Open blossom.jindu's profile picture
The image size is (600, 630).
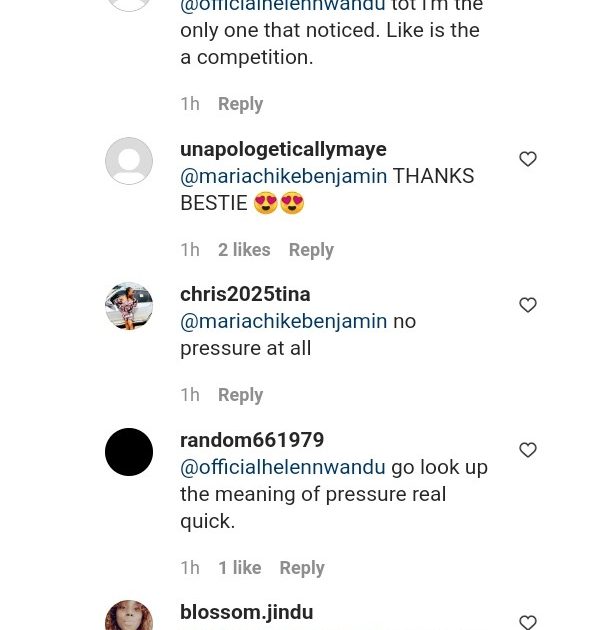pos(129,616)
